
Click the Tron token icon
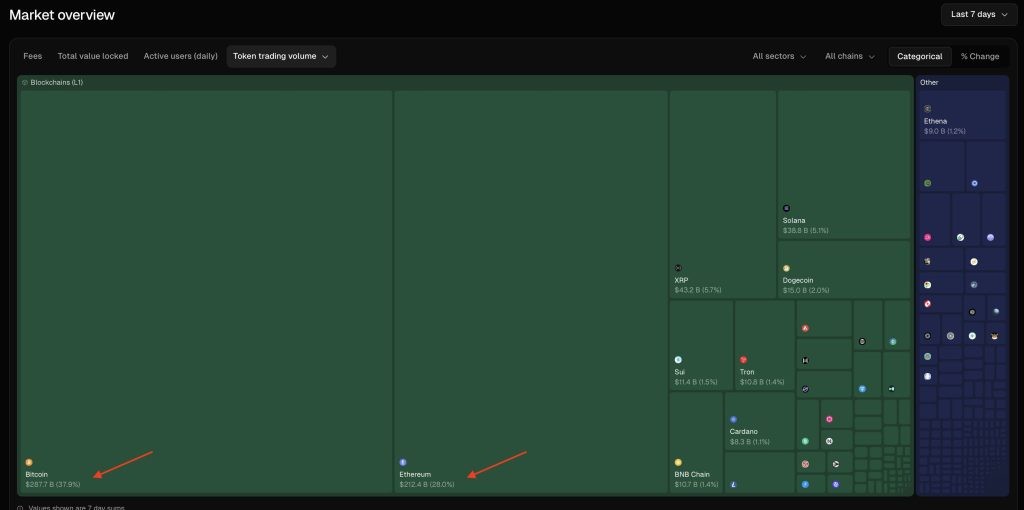click(x=743, y=359)
